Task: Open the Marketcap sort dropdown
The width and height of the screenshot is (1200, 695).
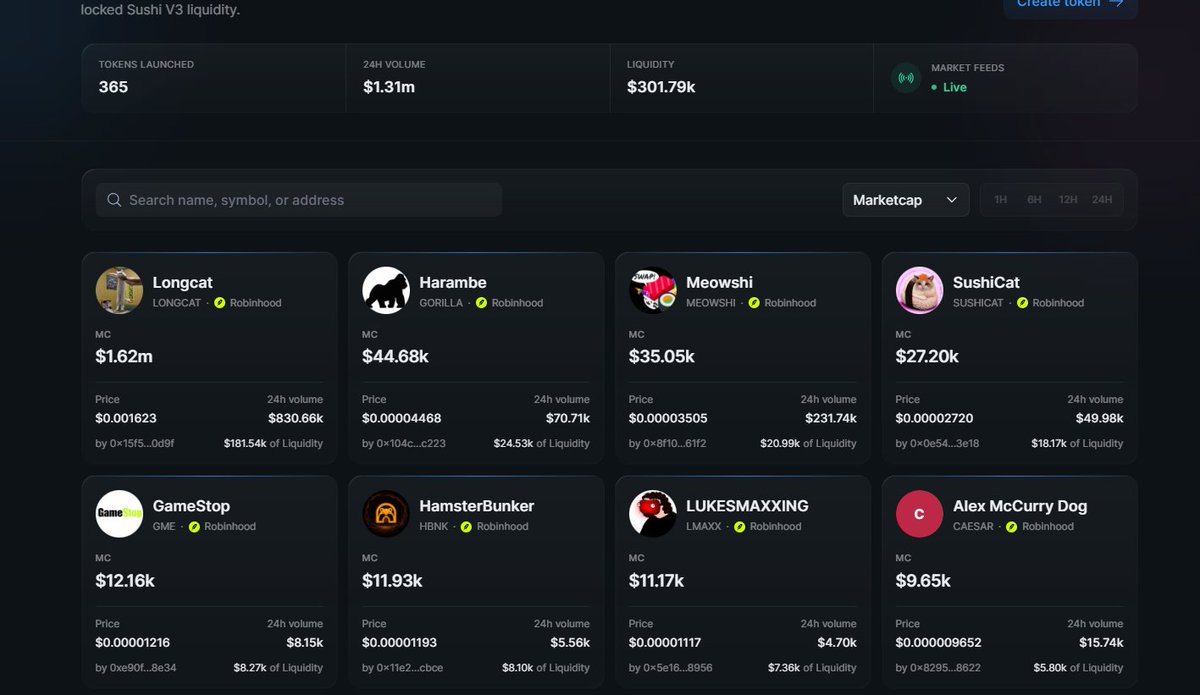Action: click(906, 200)
